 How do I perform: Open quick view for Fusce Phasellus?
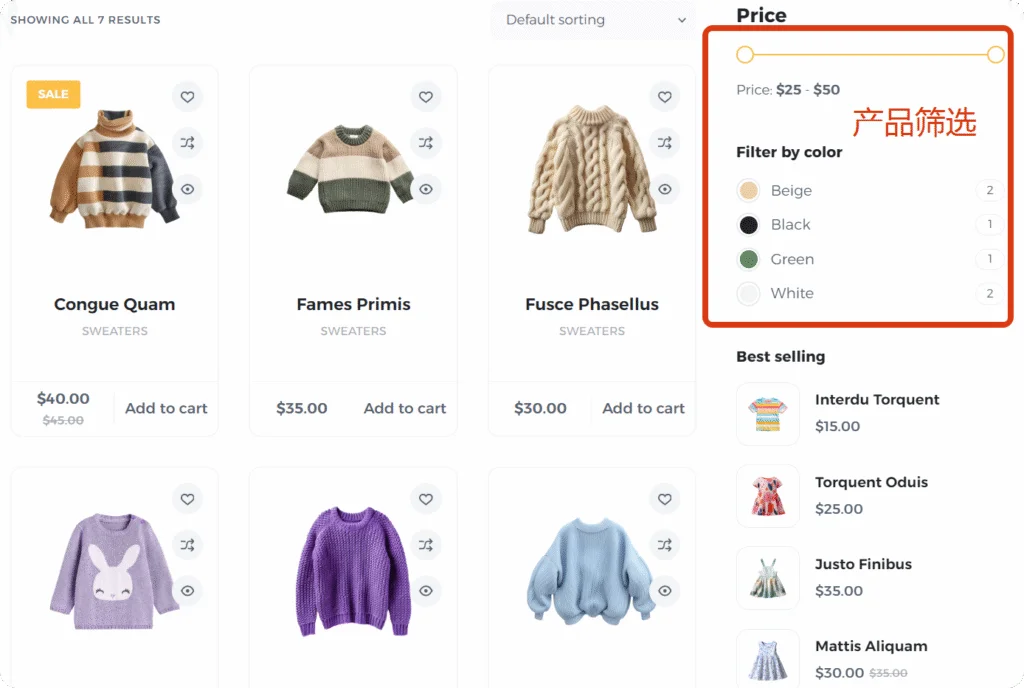[665, 189]
